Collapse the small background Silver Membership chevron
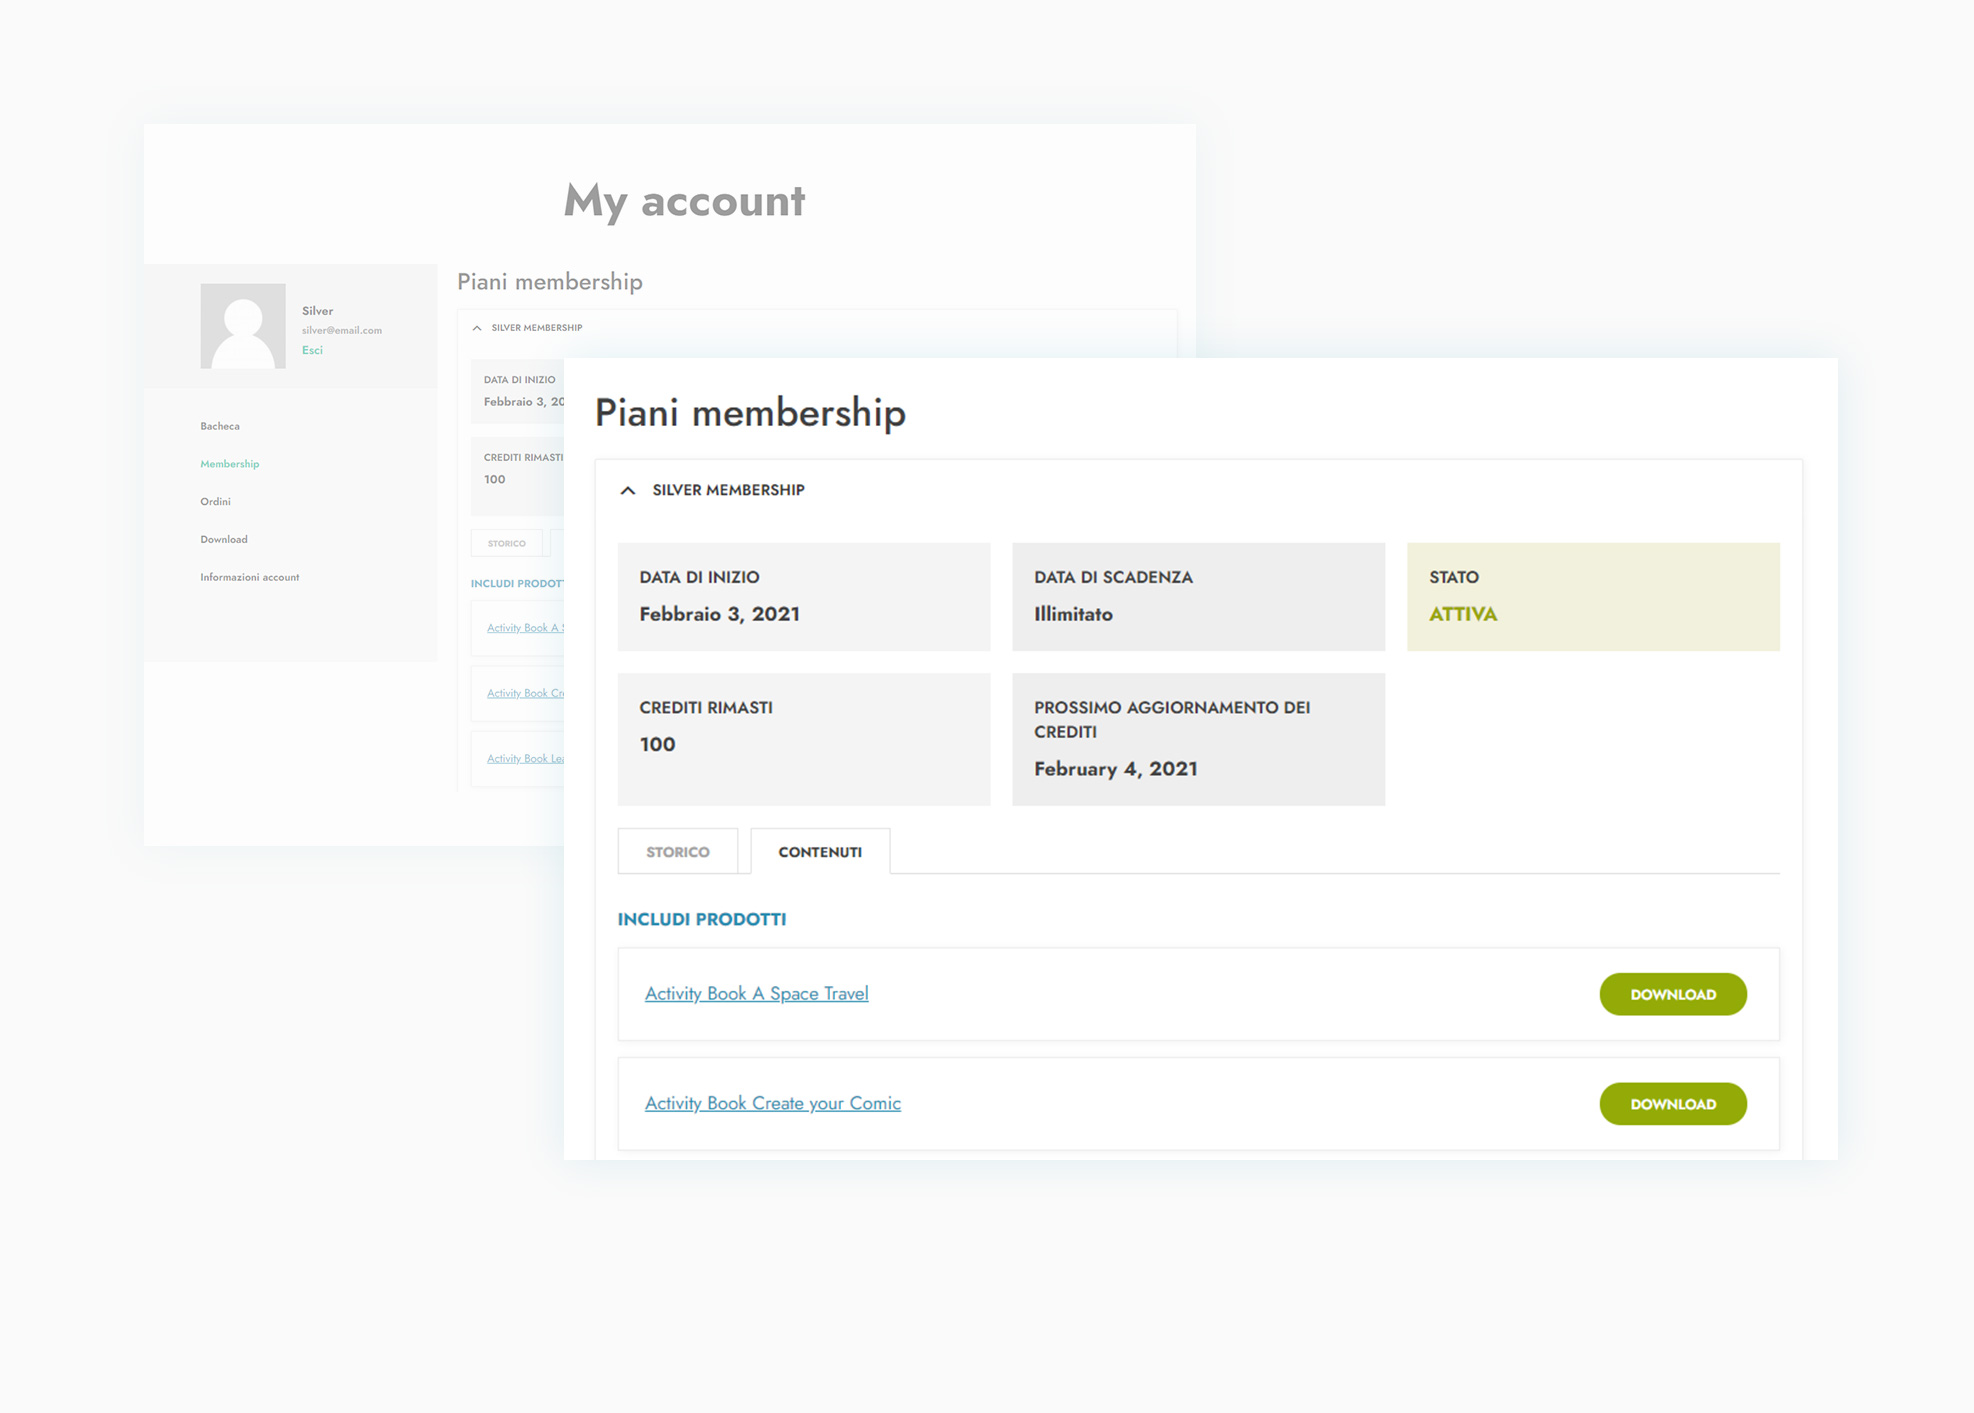The height and width of the screenshot is (1413, 1974). pos(477,328)
